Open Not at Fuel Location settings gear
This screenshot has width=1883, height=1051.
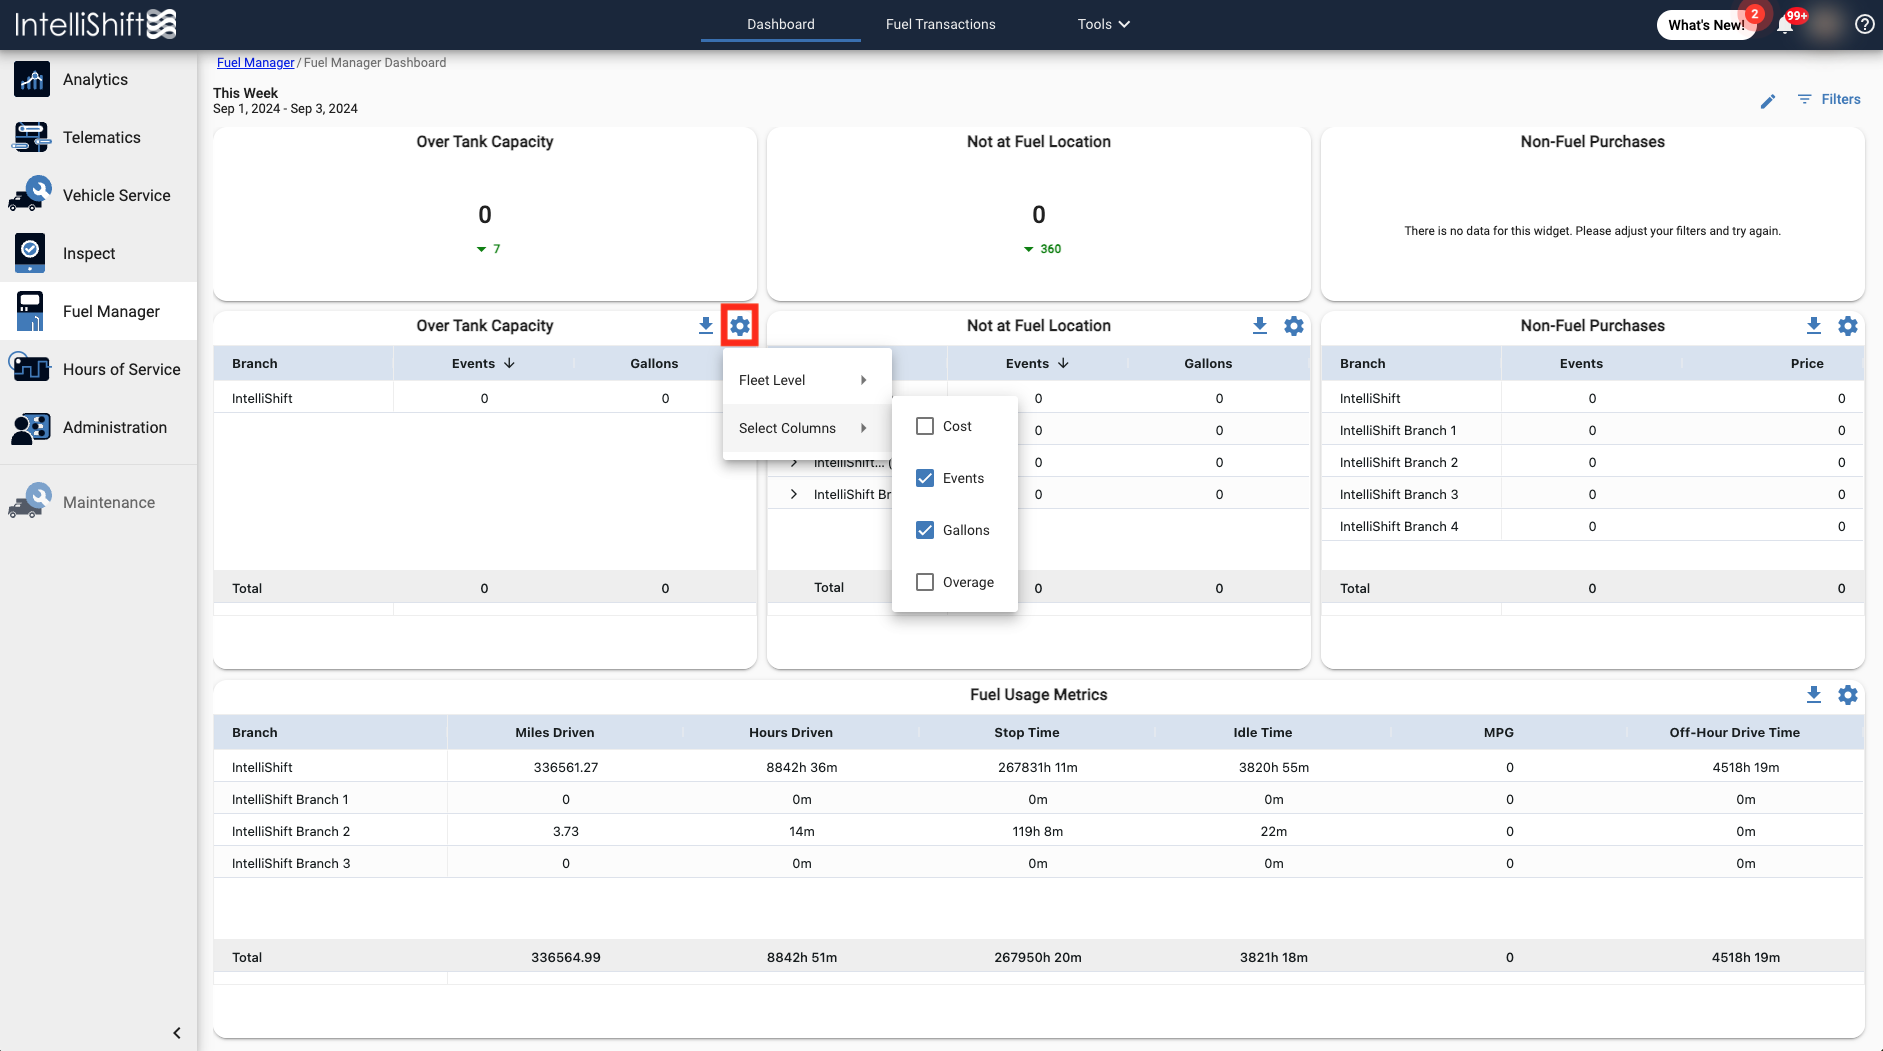point(1294,326)
